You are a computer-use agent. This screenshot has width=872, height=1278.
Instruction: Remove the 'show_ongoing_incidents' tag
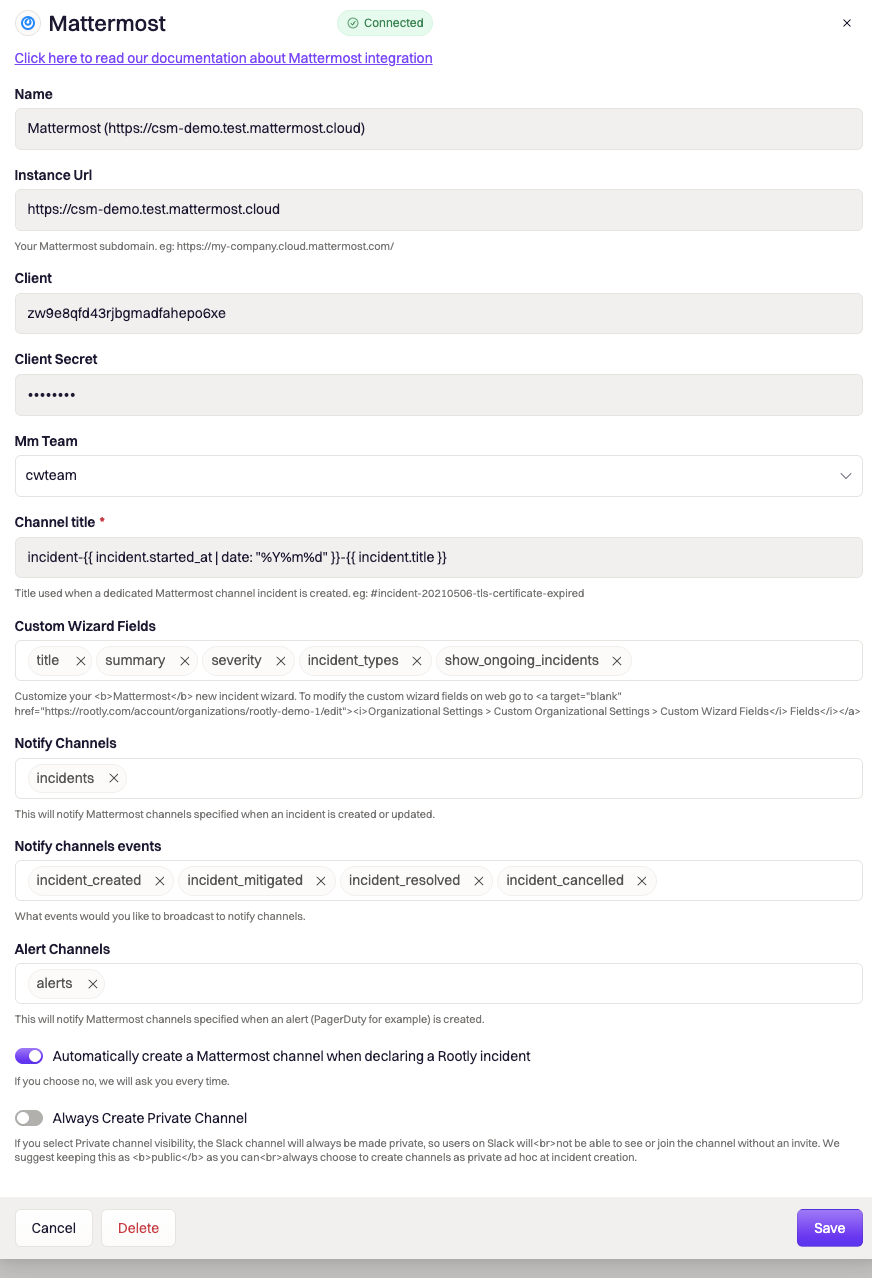point(617,661)
